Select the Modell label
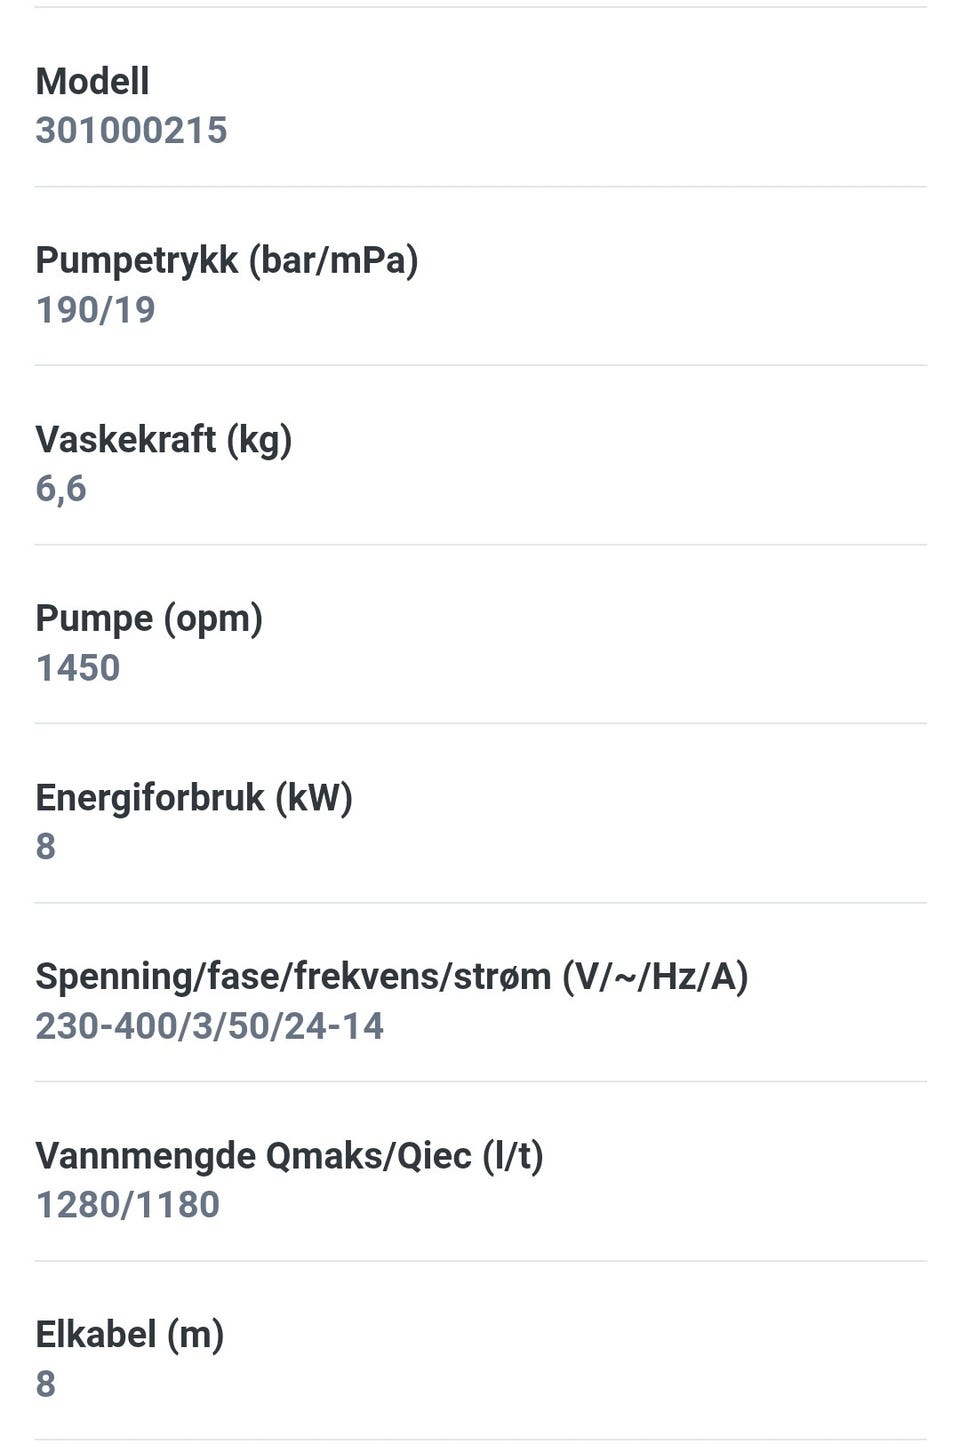Viewport: 960px width, 1444px height. pyautogui.click(x=92, y=81)
